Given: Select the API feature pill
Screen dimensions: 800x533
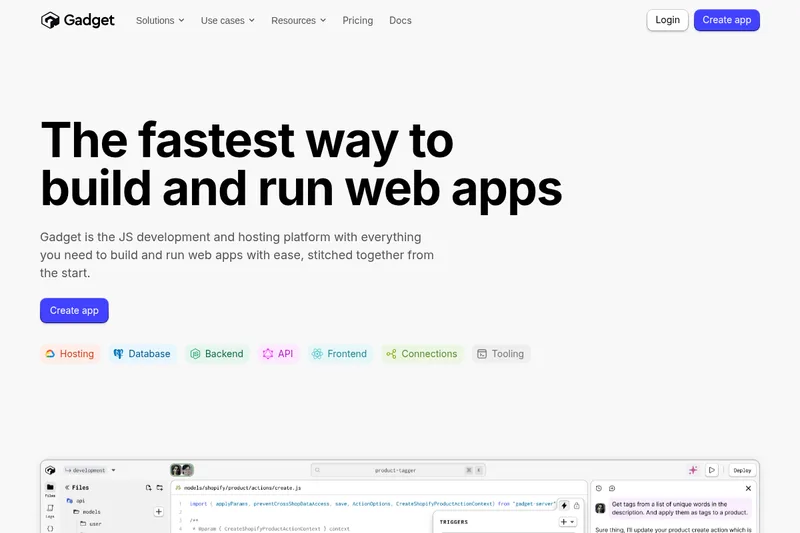Looking at the screenshot, I should (x=278, y=353).
